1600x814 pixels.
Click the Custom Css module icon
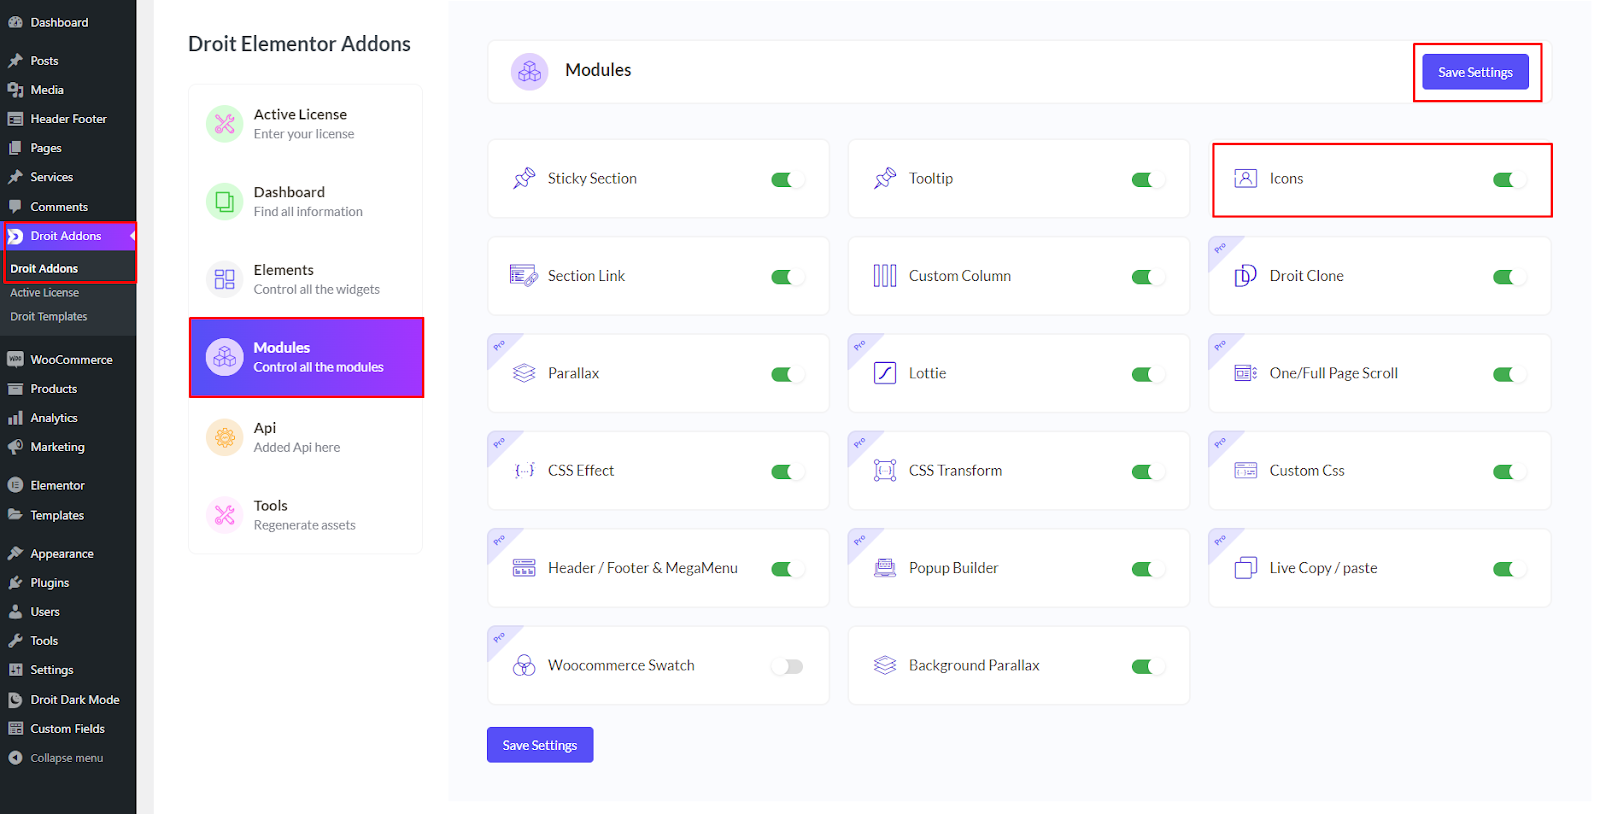click(1245, 470)
